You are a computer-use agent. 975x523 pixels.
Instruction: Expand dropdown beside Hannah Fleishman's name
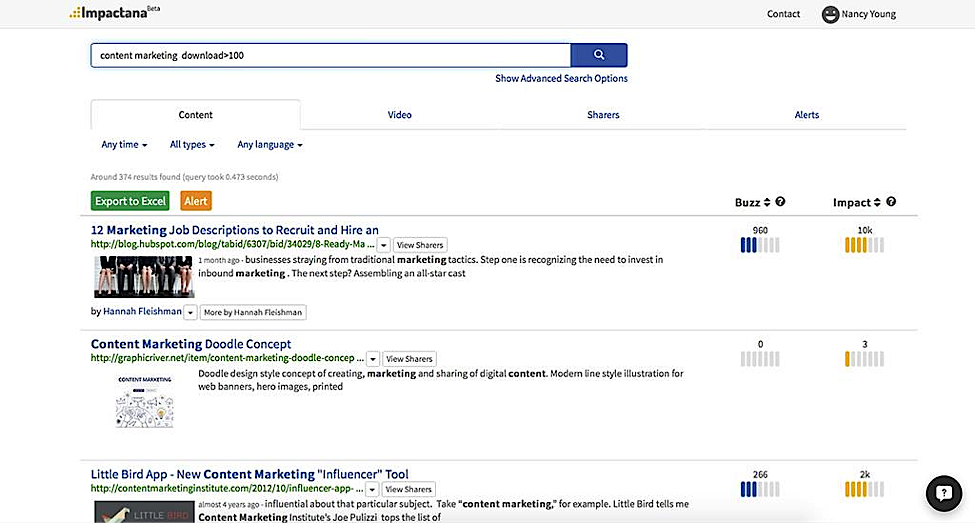190,312
